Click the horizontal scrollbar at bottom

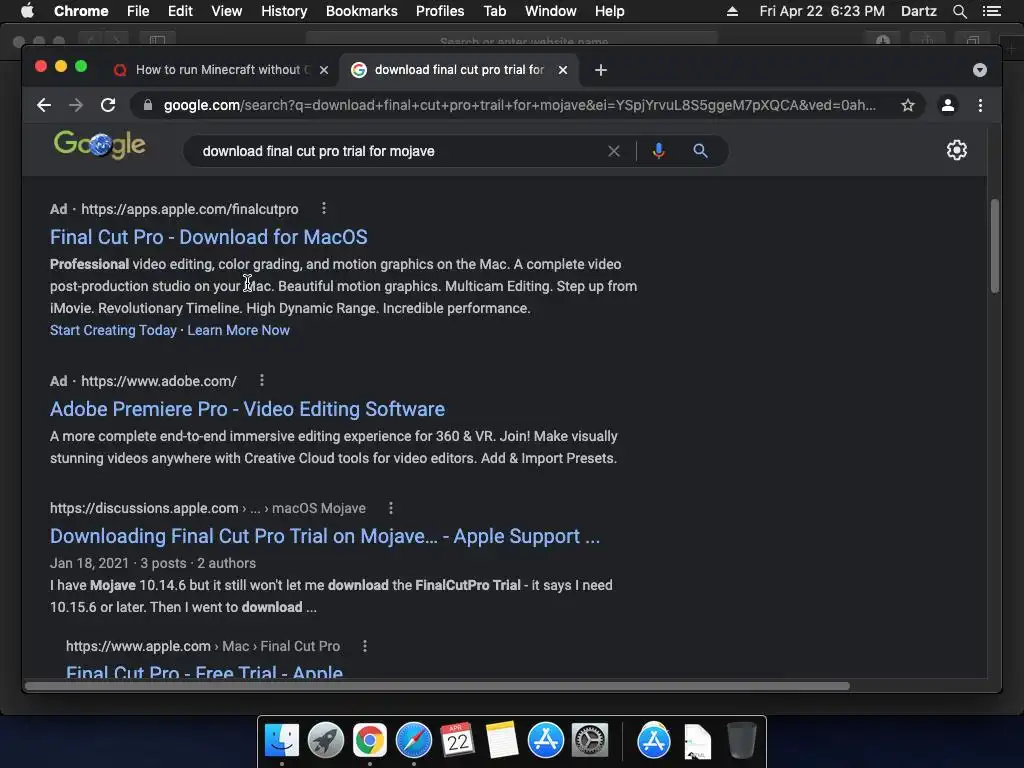click(438, 686)
